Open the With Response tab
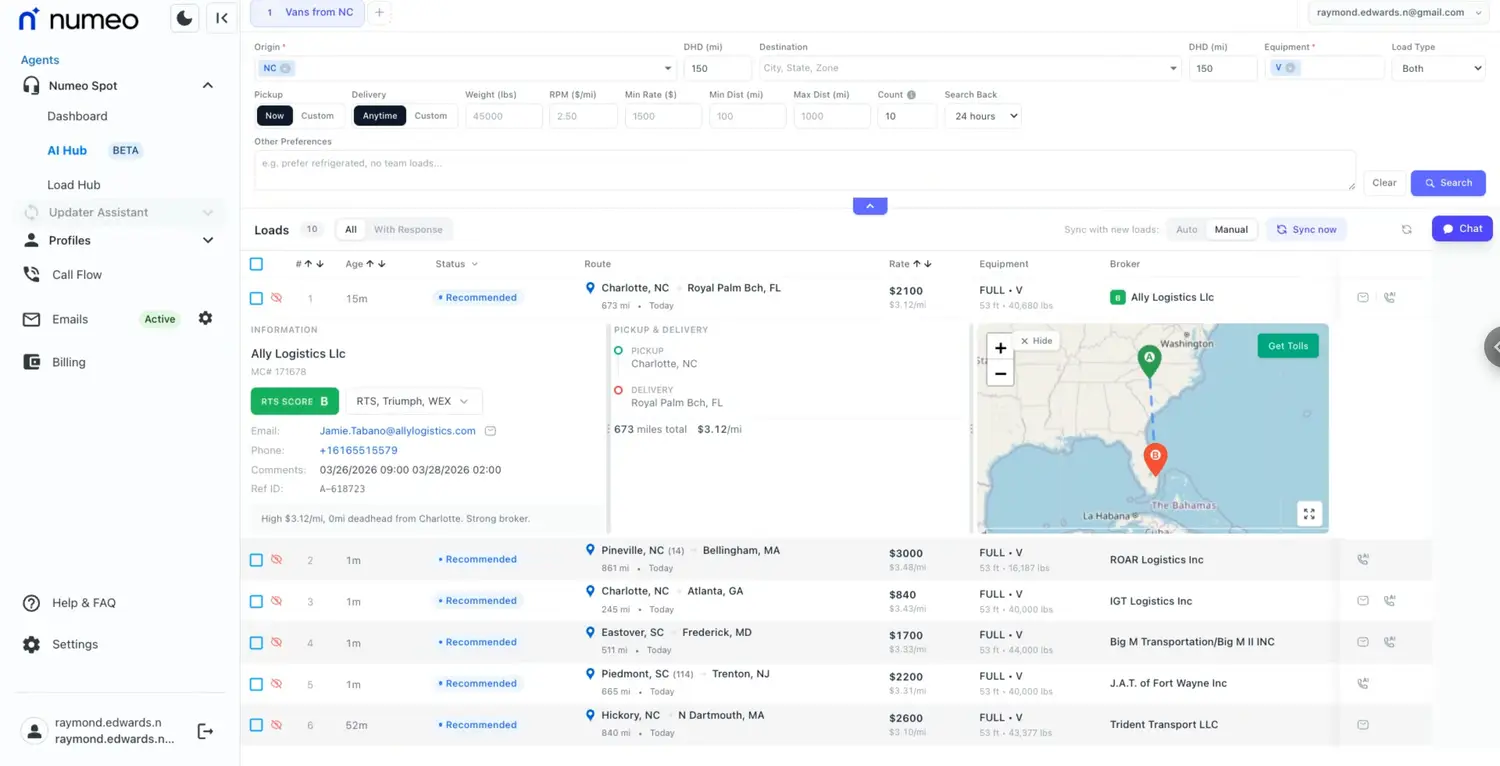Viewport: 1500px width, 766px height. click(x=408, y=230)
